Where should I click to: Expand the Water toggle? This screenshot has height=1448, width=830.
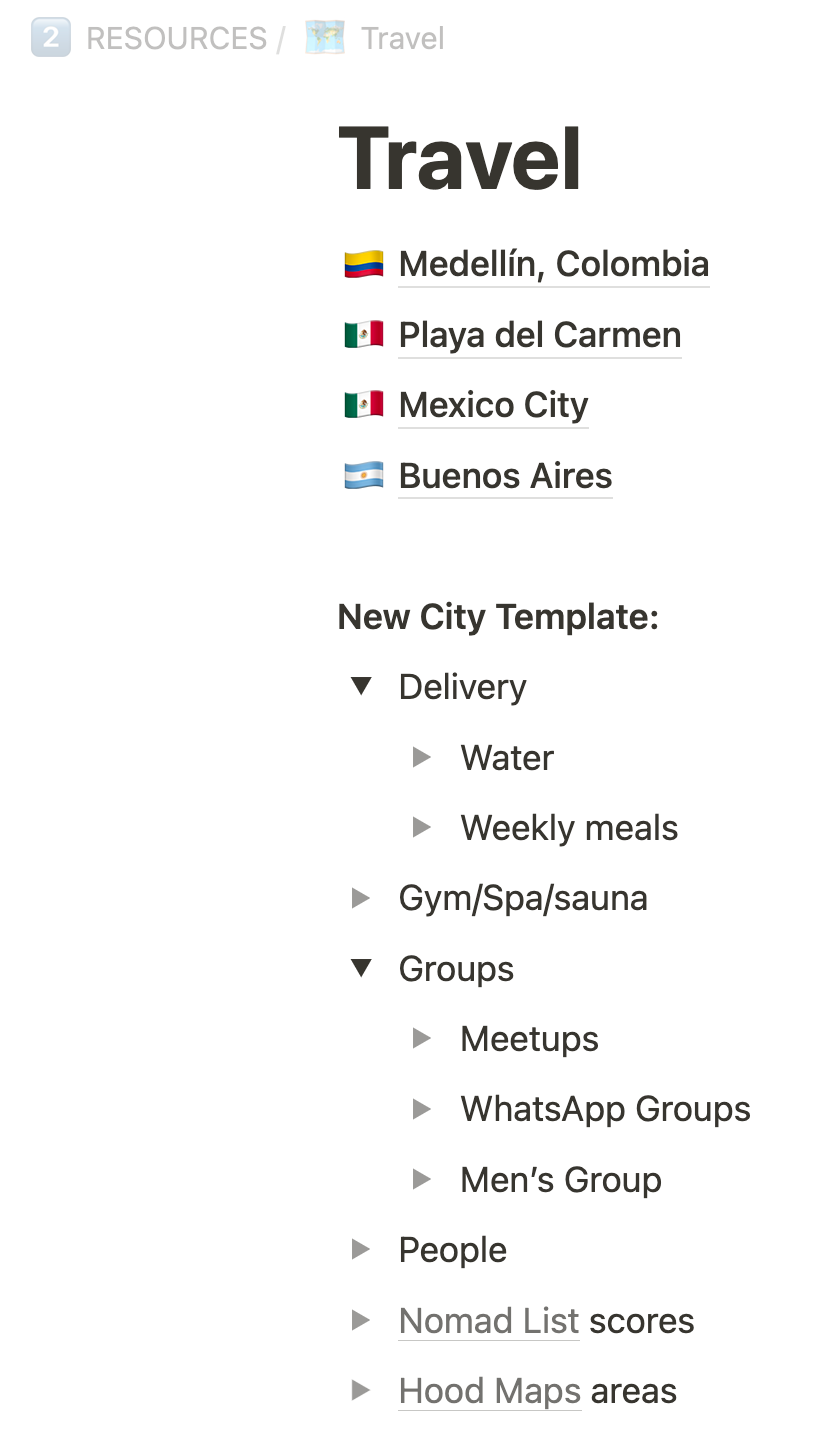(x=422, y=757)
